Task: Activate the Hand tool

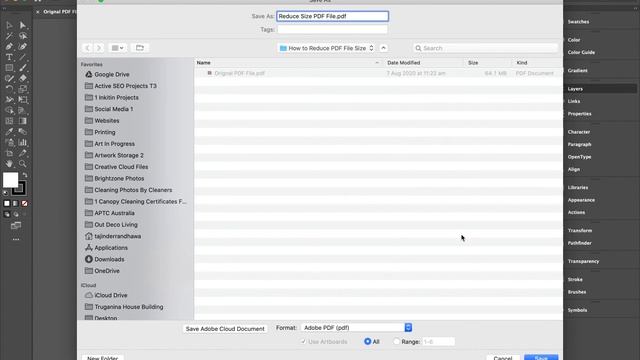Action: [x=9, y=164]
